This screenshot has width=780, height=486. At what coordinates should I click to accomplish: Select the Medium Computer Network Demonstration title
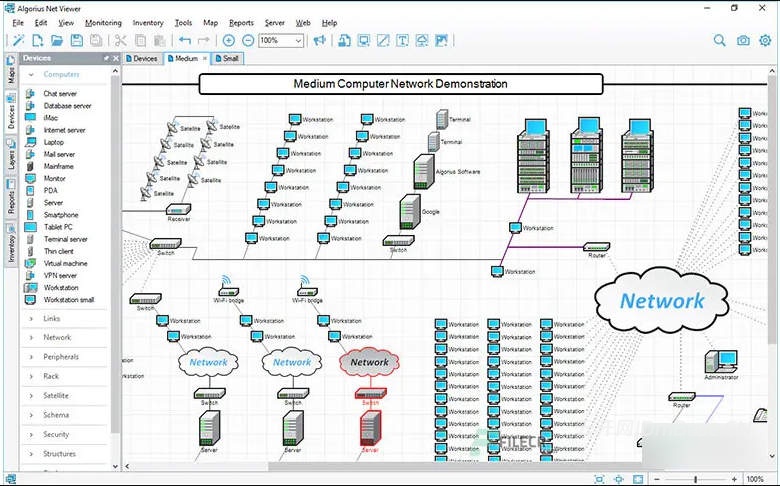point(400,84)
